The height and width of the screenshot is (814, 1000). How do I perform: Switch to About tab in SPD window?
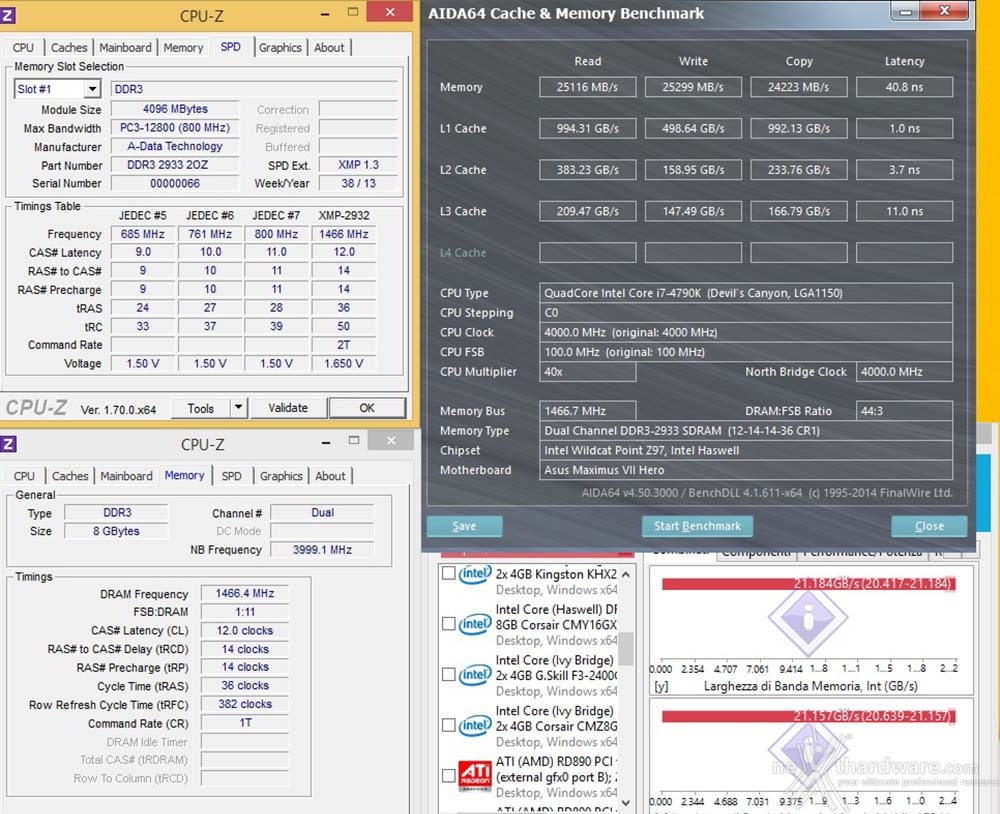pos(329,47)
